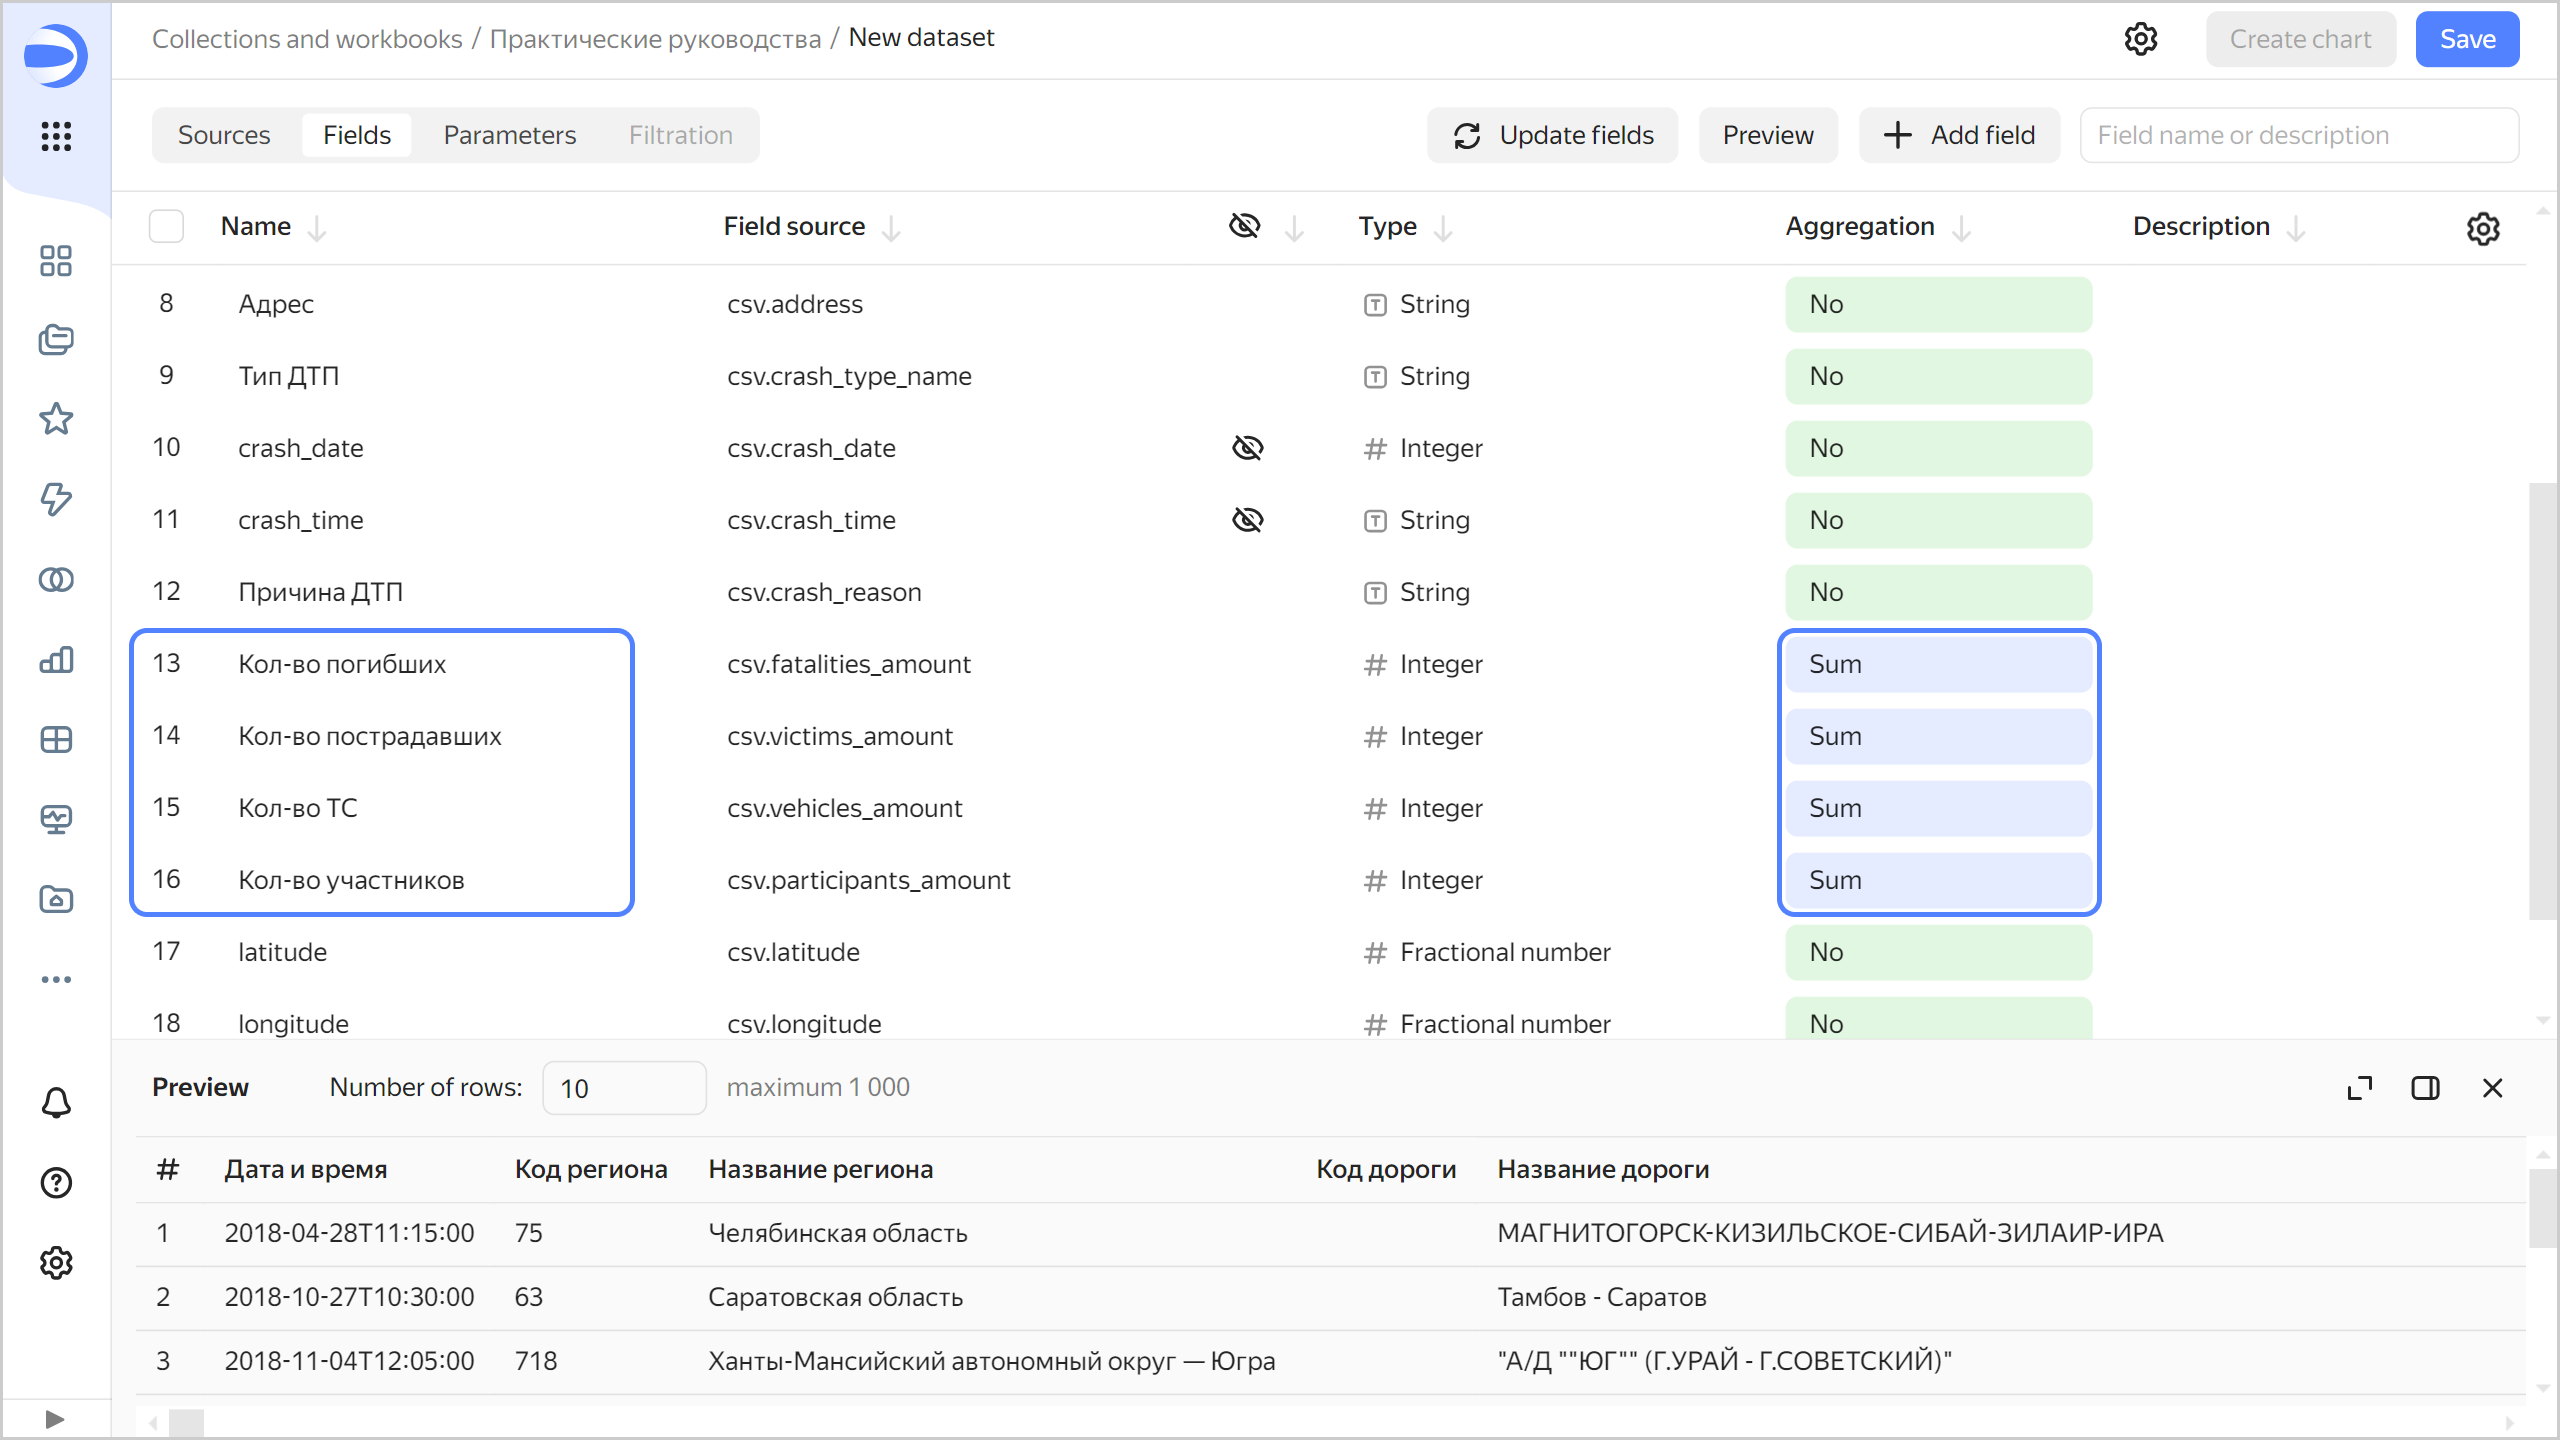Open table column settings gear icon
Viewport: 2560px width, 1440px height.
[x=2483, y=229]
